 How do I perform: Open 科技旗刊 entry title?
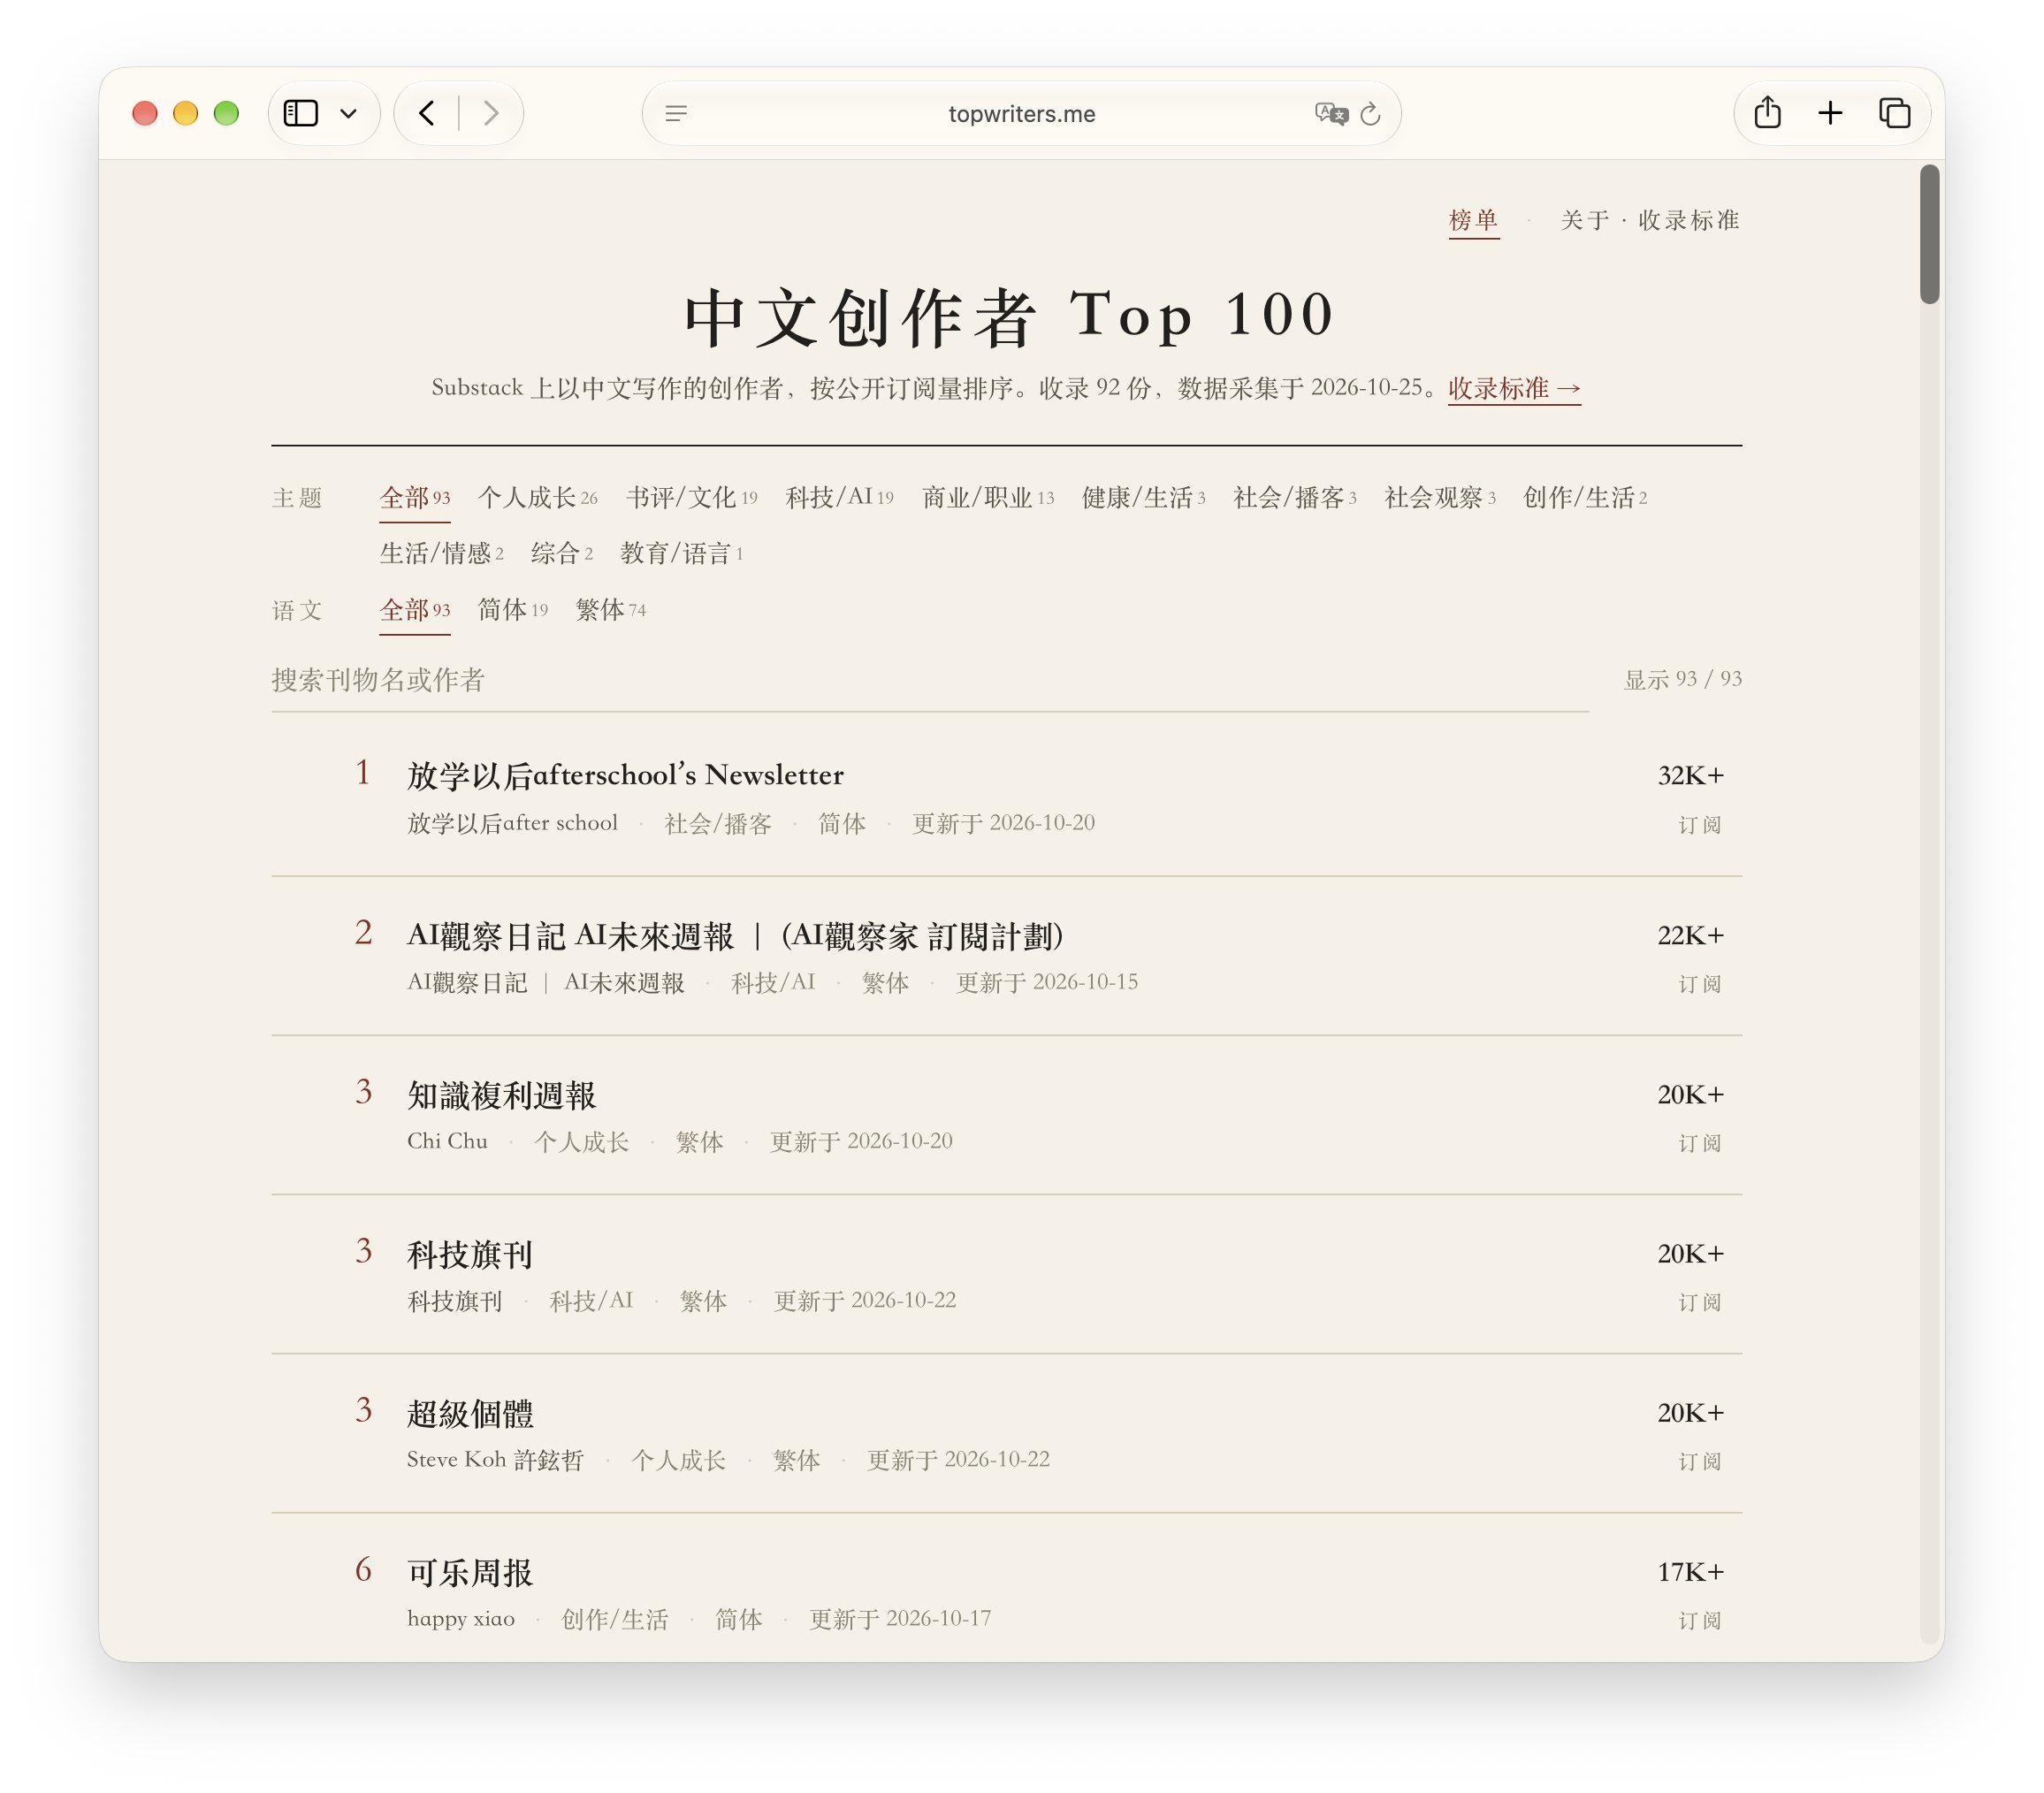[469, 1254]
